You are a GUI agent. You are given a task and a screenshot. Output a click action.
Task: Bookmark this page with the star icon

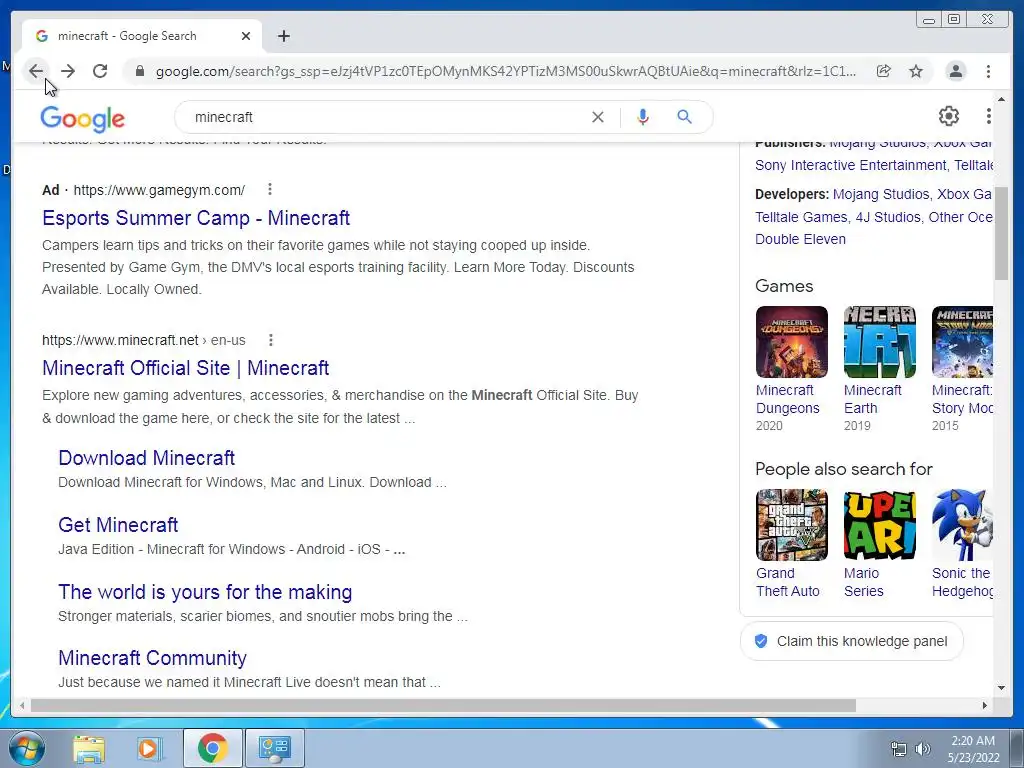coord(916,71)
